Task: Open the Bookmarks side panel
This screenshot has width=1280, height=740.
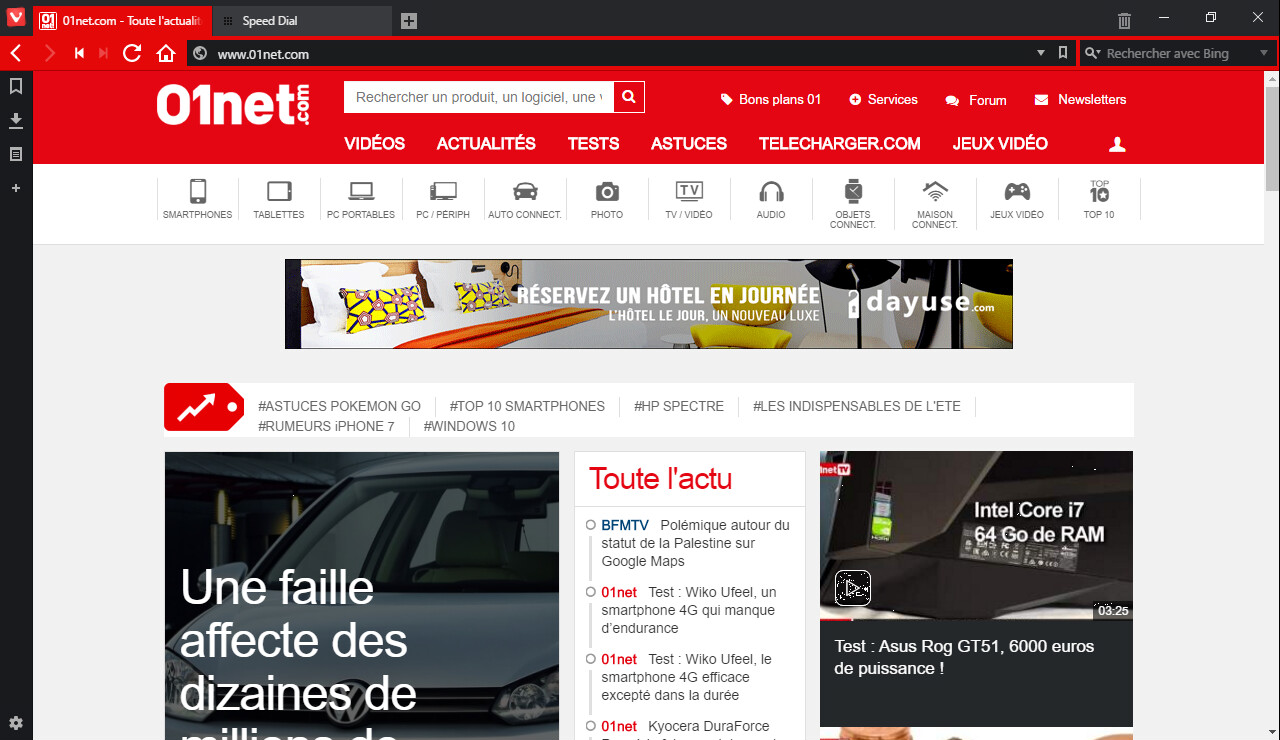Action: point(16,87)
